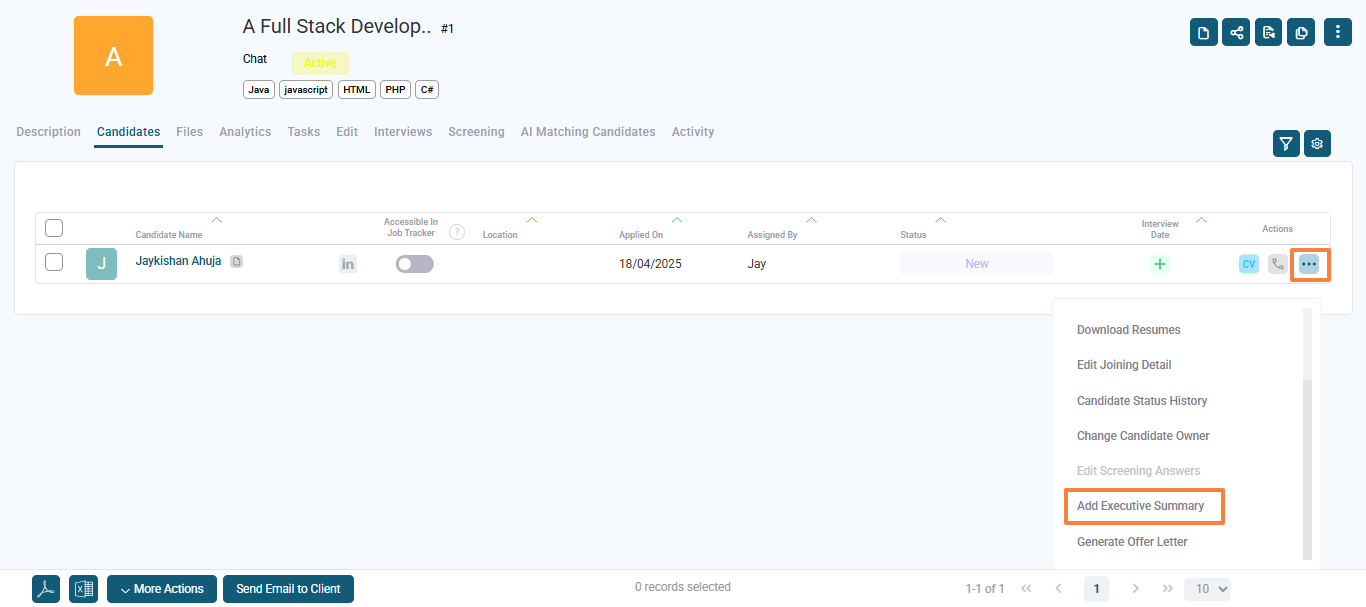The image size is (1366, 607).
Task: Switch to the Activity tab
Action: coord(693,132)
